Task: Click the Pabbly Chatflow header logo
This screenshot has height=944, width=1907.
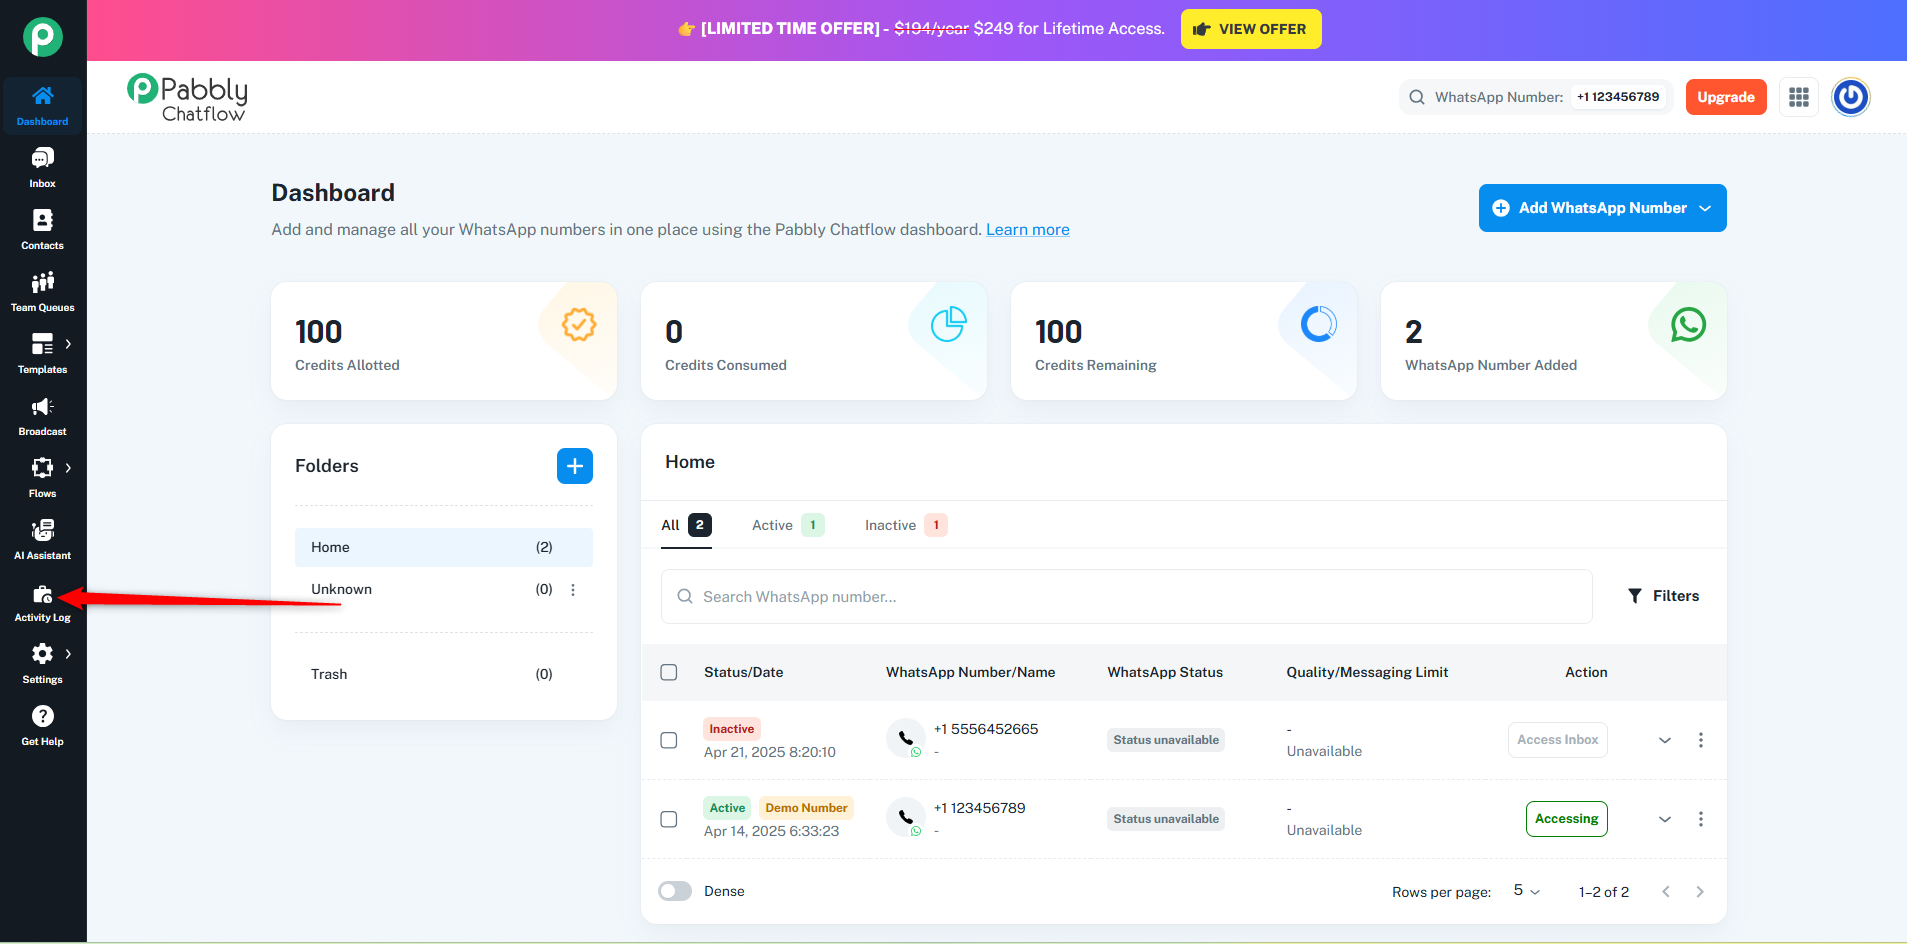Action: (x=187, y=98)
